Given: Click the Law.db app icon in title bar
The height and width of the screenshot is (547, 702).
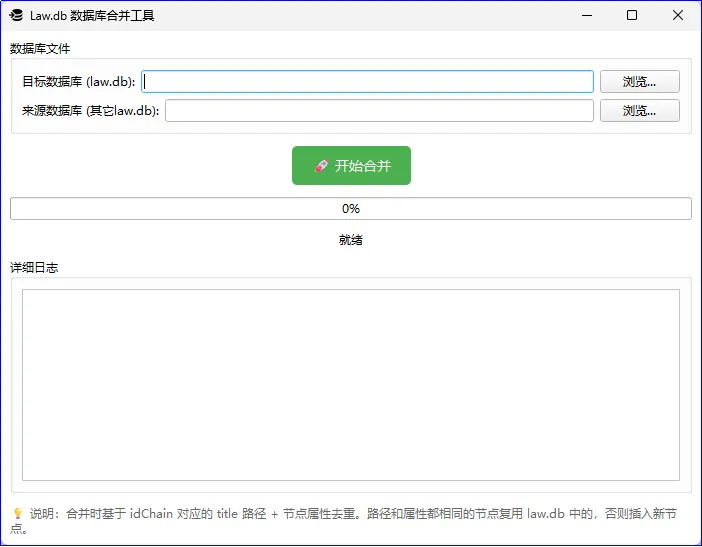Looking at the screenshot, I should (16, 15).
